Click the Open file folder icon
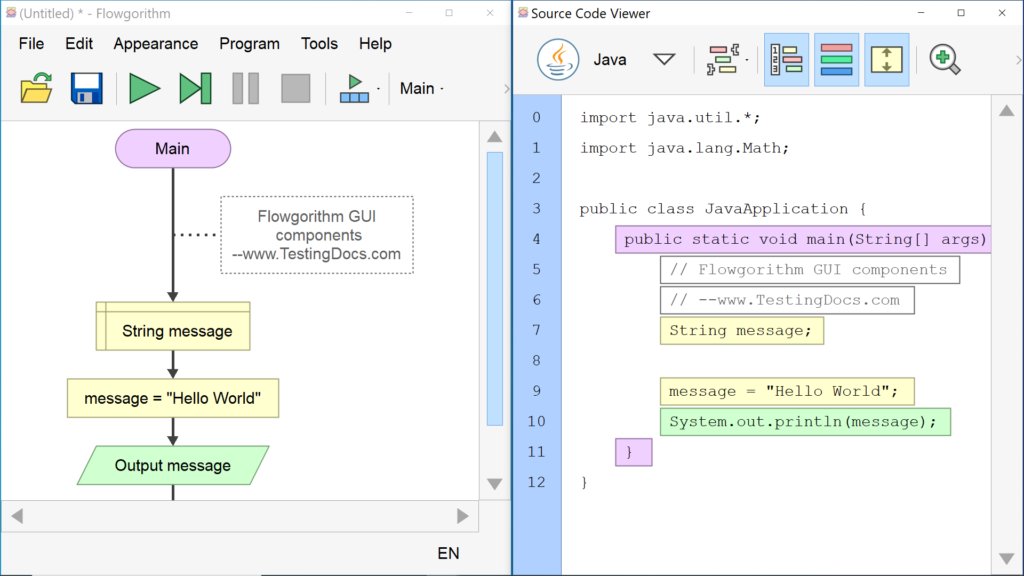This screenshot has width=1024, height=576. click(x=37, y=88)
